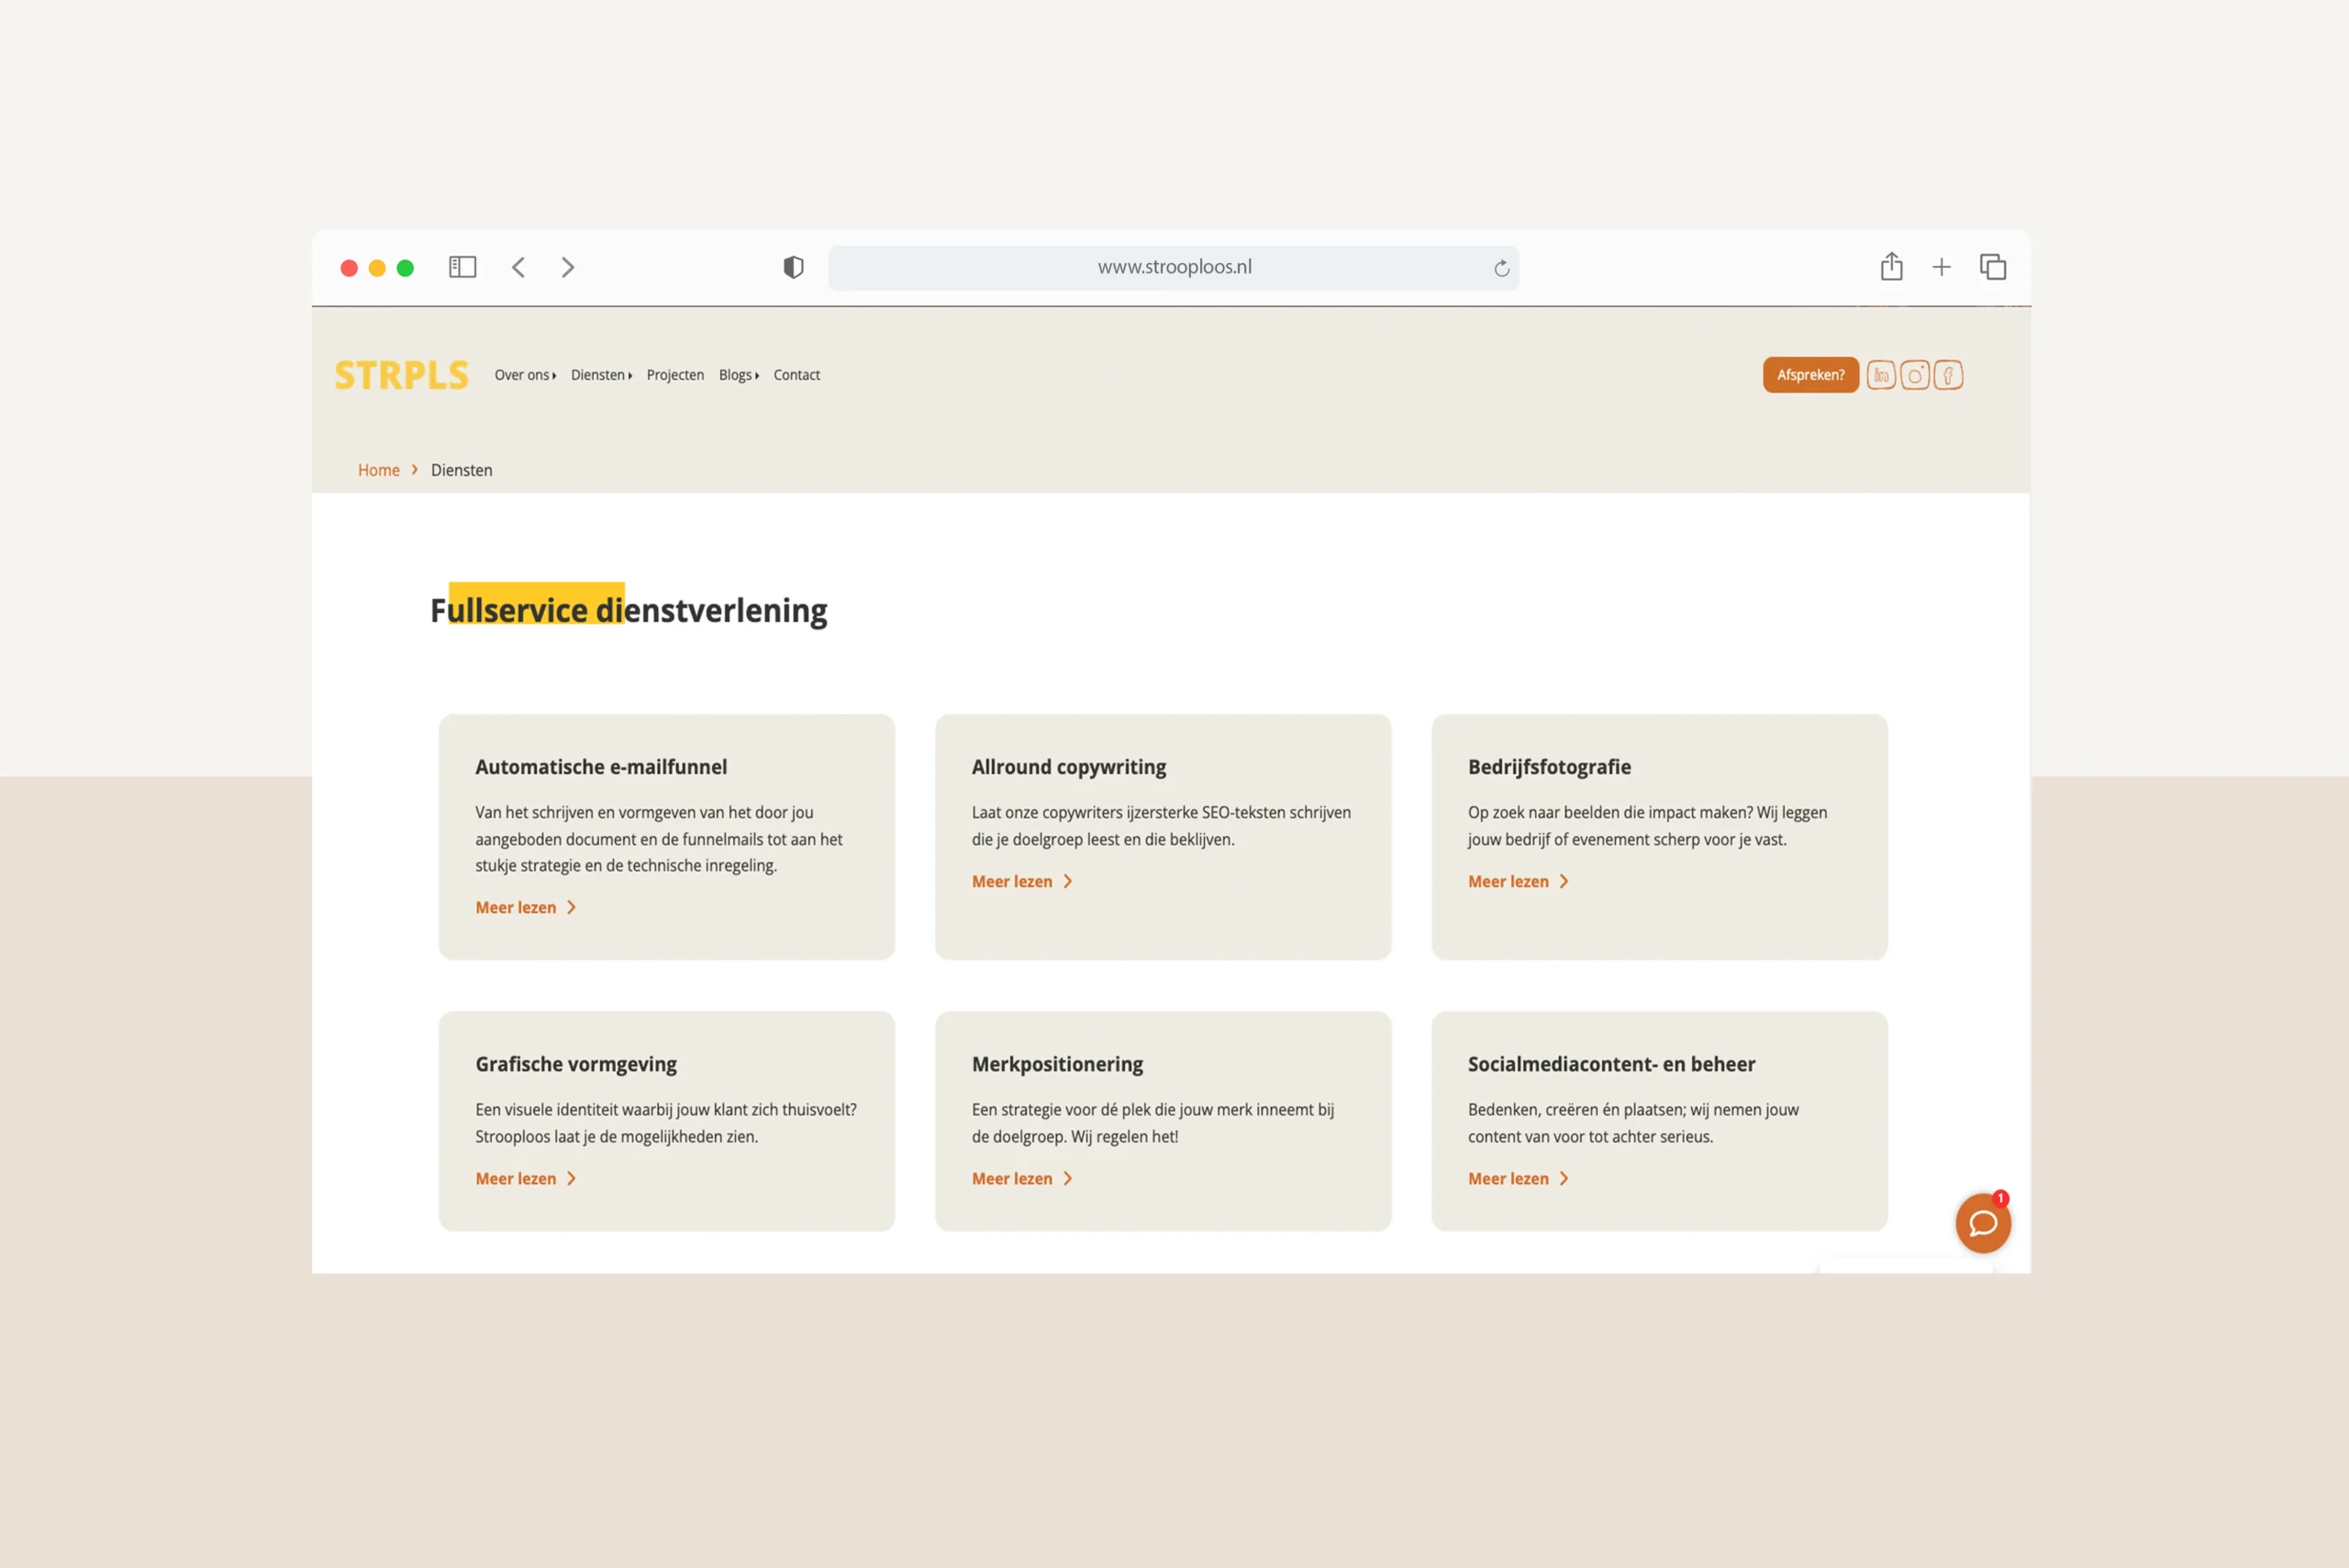Click the privacy shield icon

pos(793,267)
